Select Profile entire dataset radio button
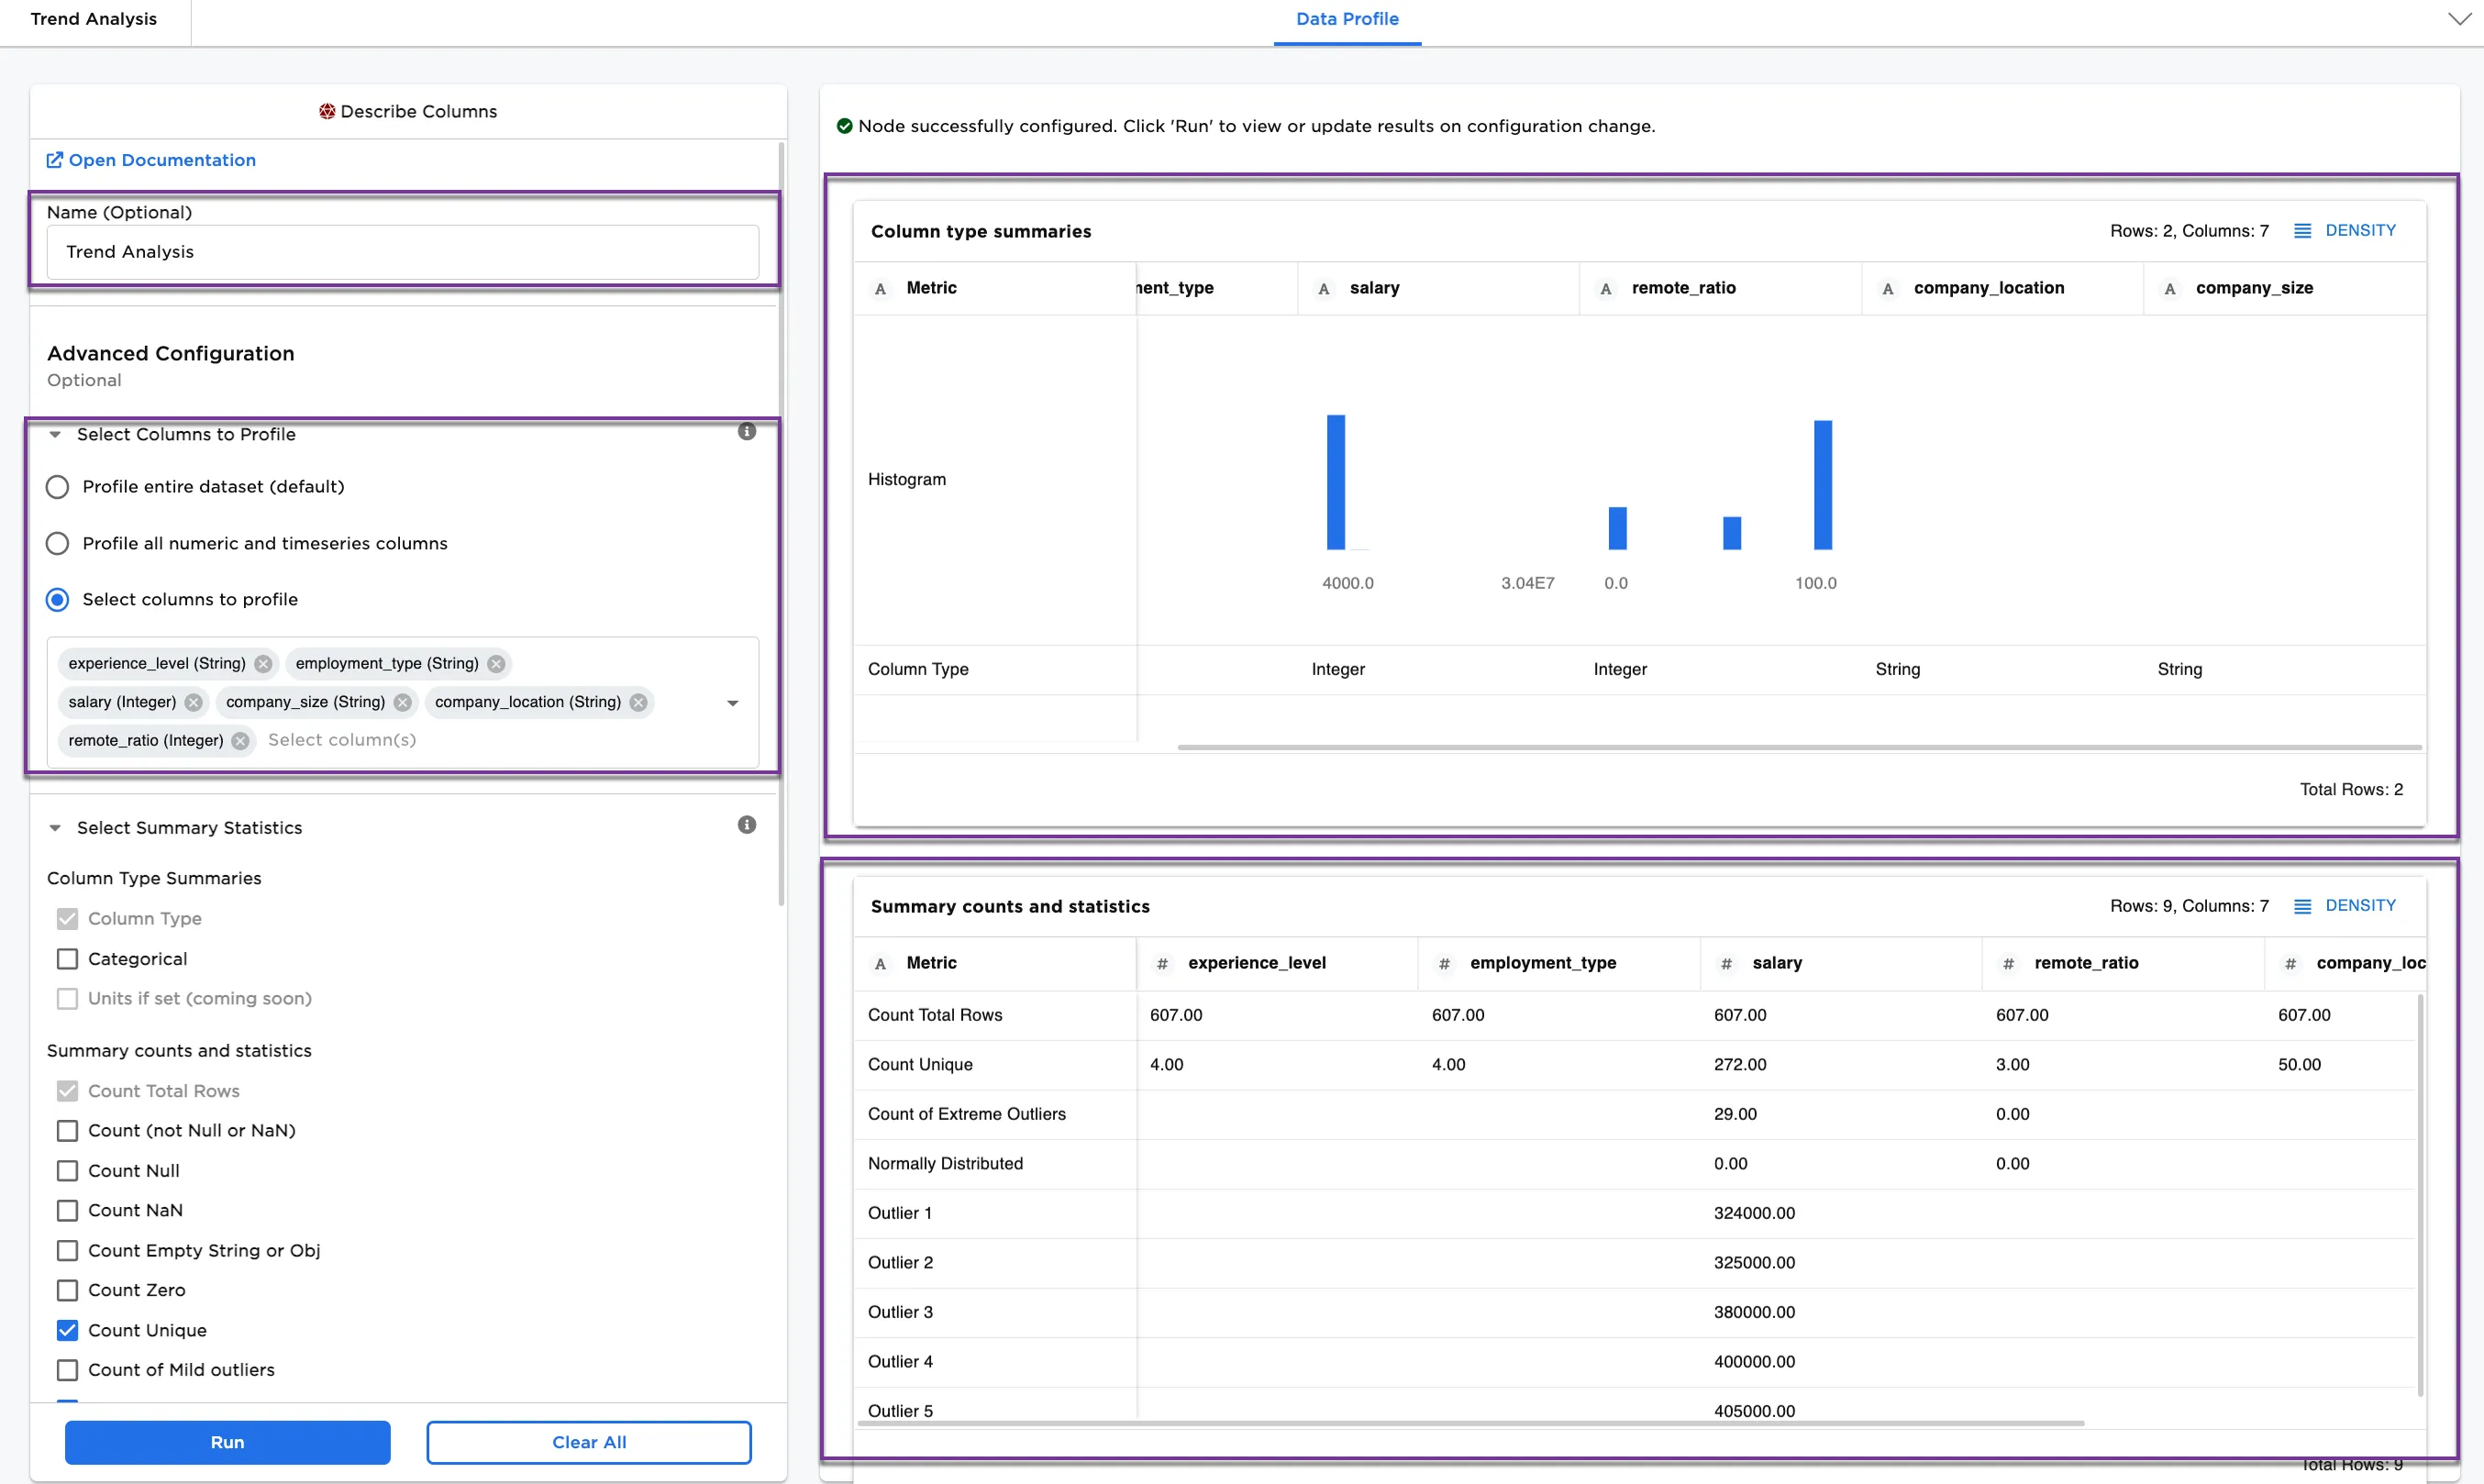 (x=57, y=487)
